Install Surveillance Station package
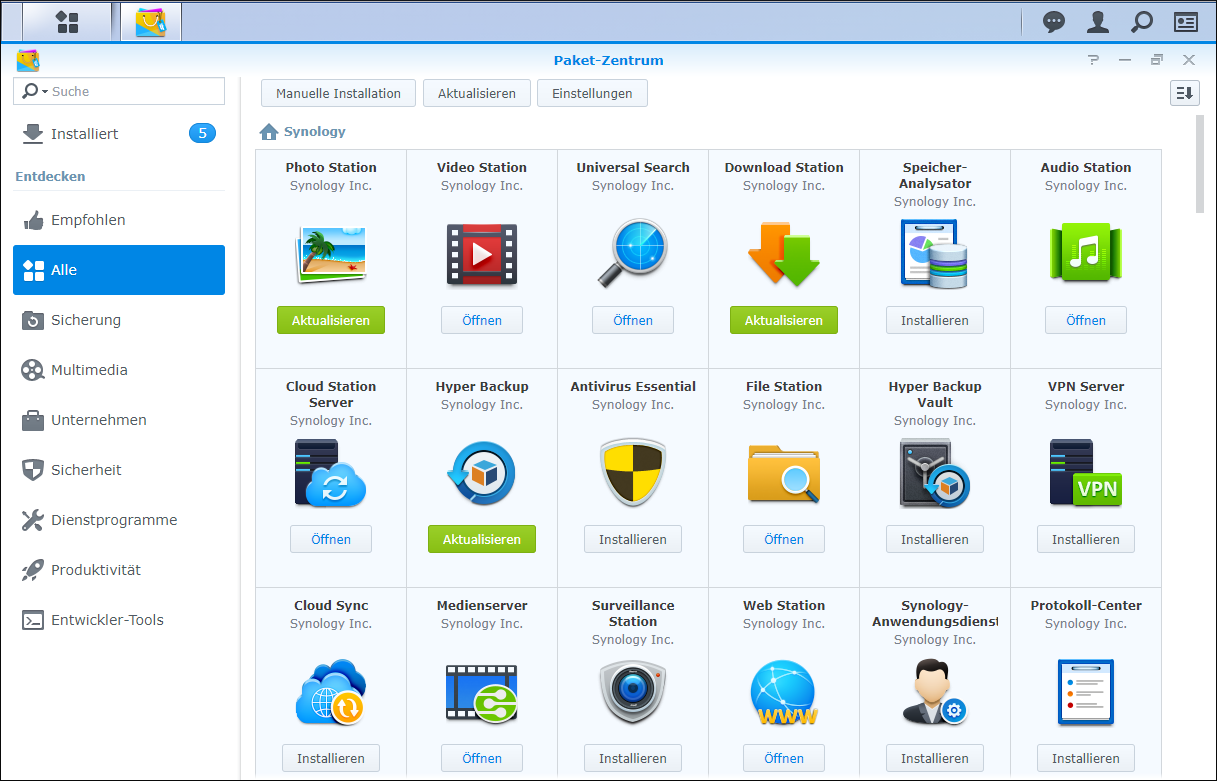1217x781 pixels. click(633, 758)
